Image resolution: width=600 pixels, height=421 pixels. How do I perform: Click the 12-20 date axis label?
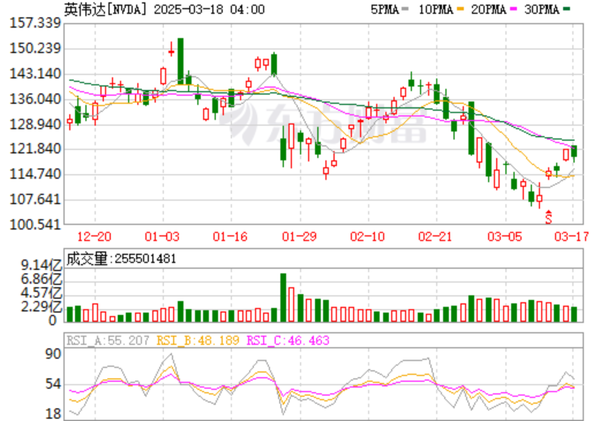[x=95, y=237]
